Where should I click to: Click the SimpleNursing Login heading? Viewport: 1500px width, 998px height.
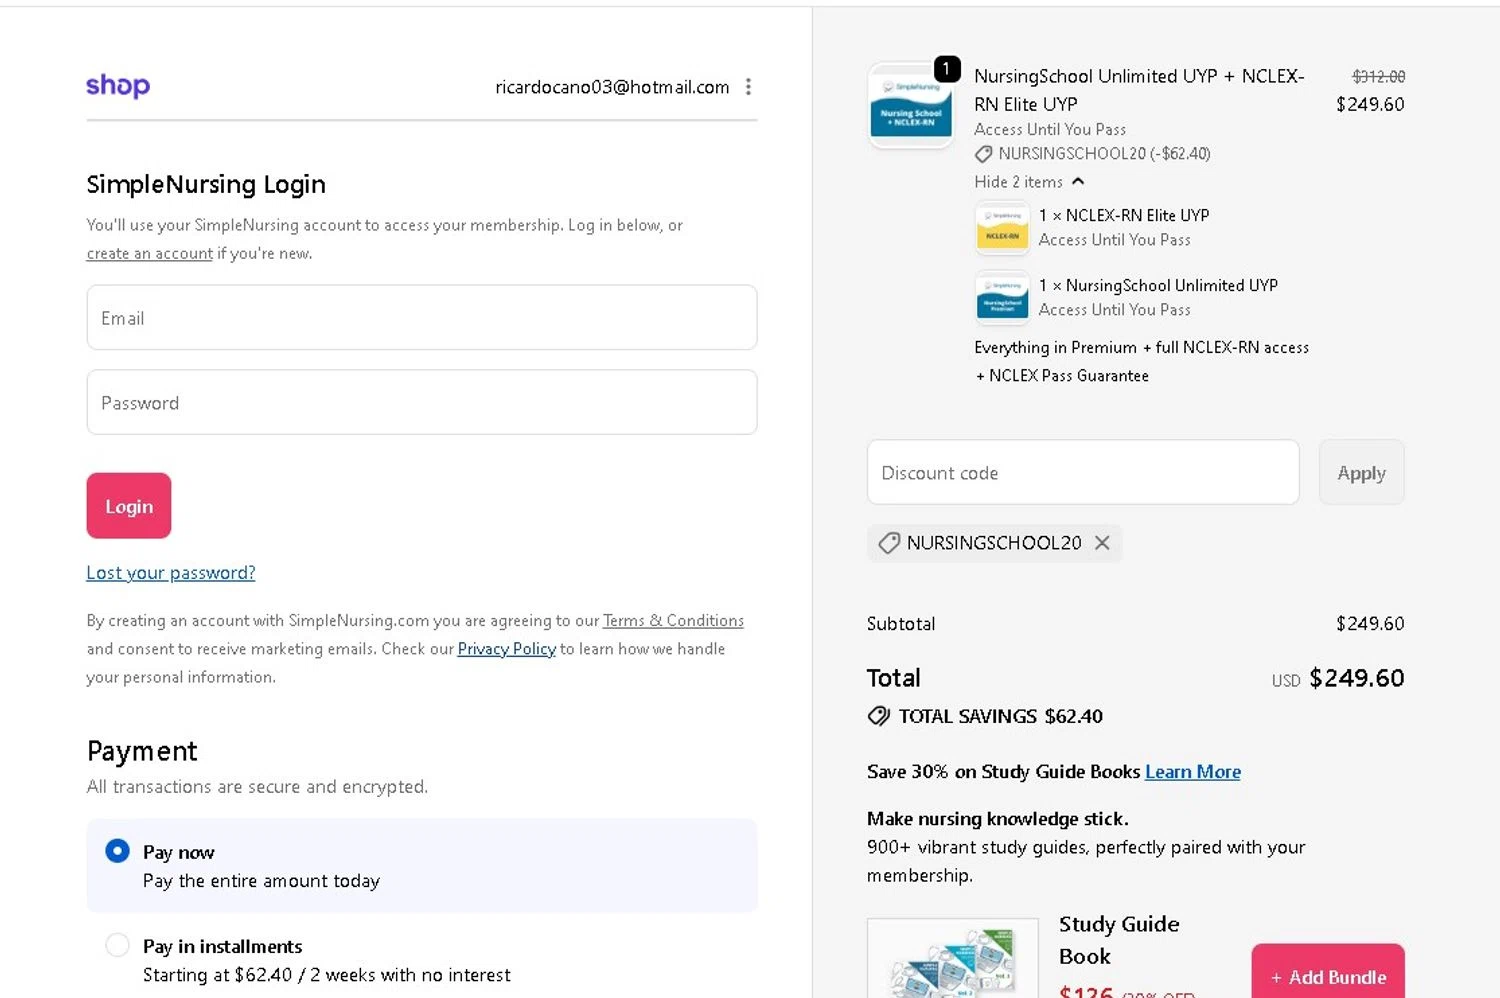click(x=206, y=184)
